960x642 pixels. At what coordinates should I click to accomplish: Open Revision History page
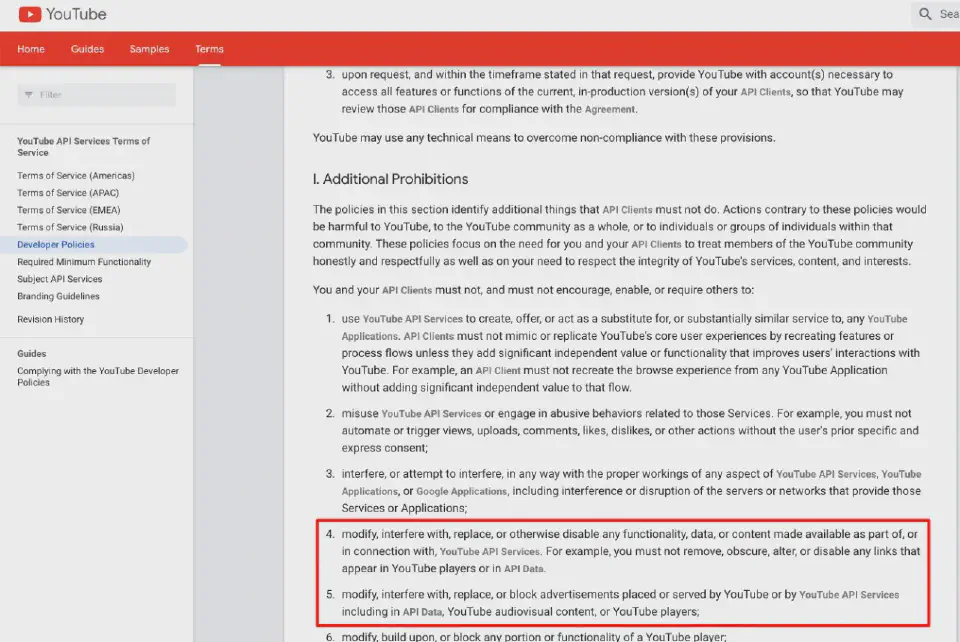[x=50, y=319]
